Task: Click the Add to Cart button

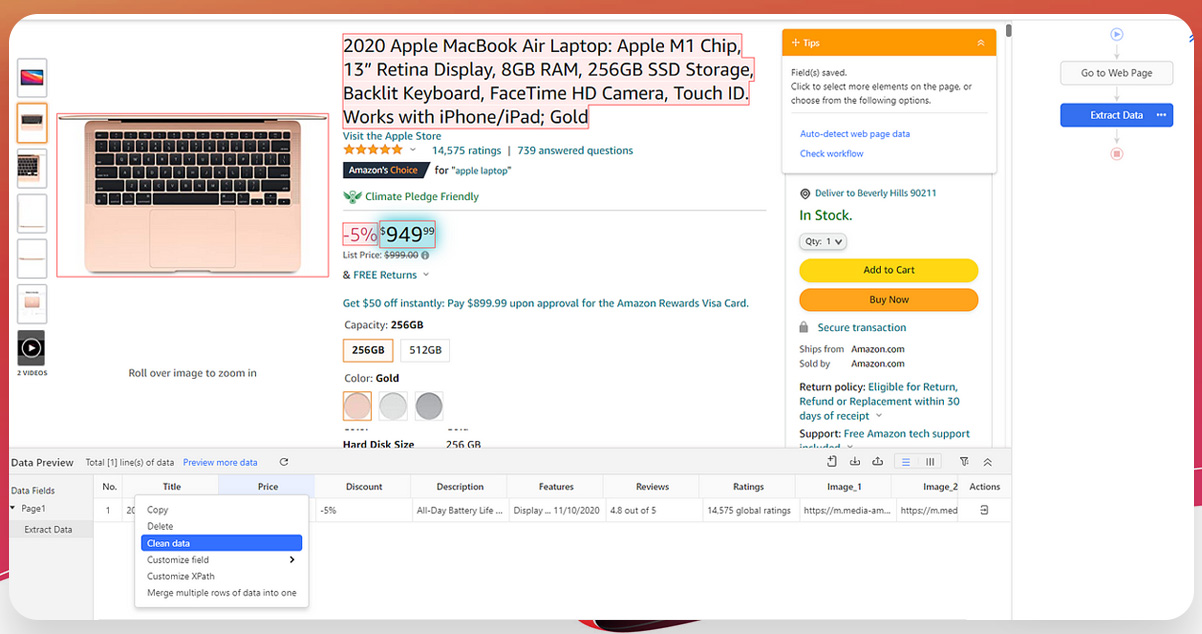Action: (888, 270)
